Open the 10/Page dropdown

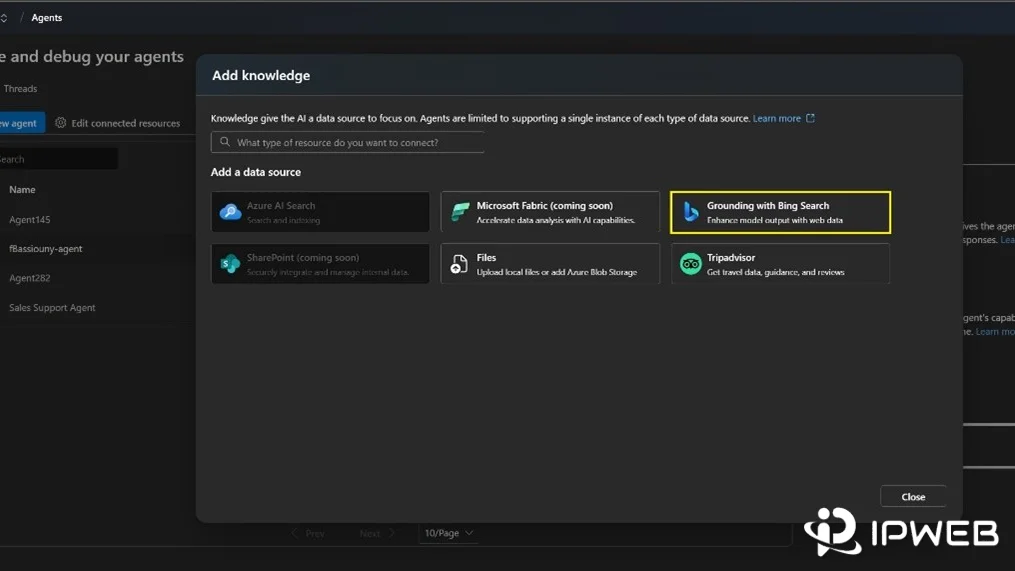point(448,533)
